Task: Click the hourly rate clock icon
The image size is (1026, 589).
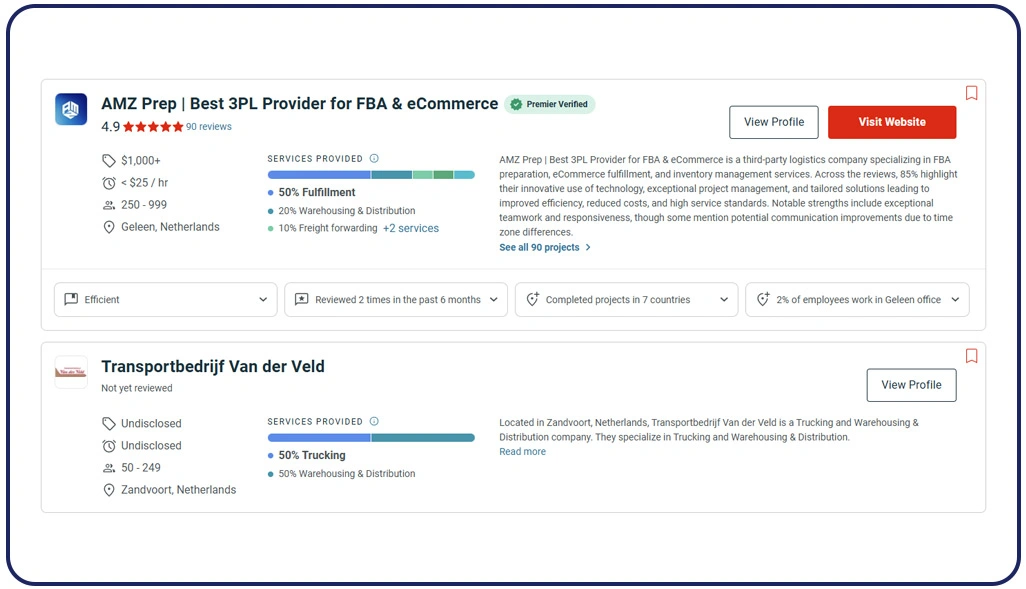Action: coord(107,182)
